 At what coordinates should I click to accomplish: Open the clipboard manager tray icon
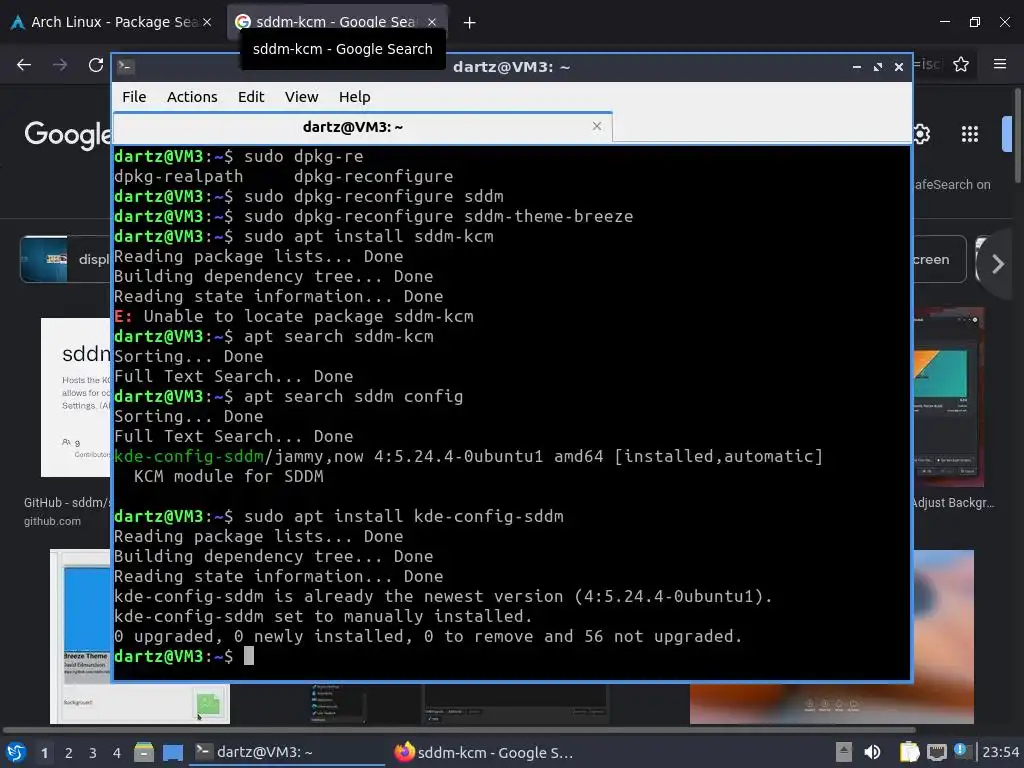pos(909,752)
